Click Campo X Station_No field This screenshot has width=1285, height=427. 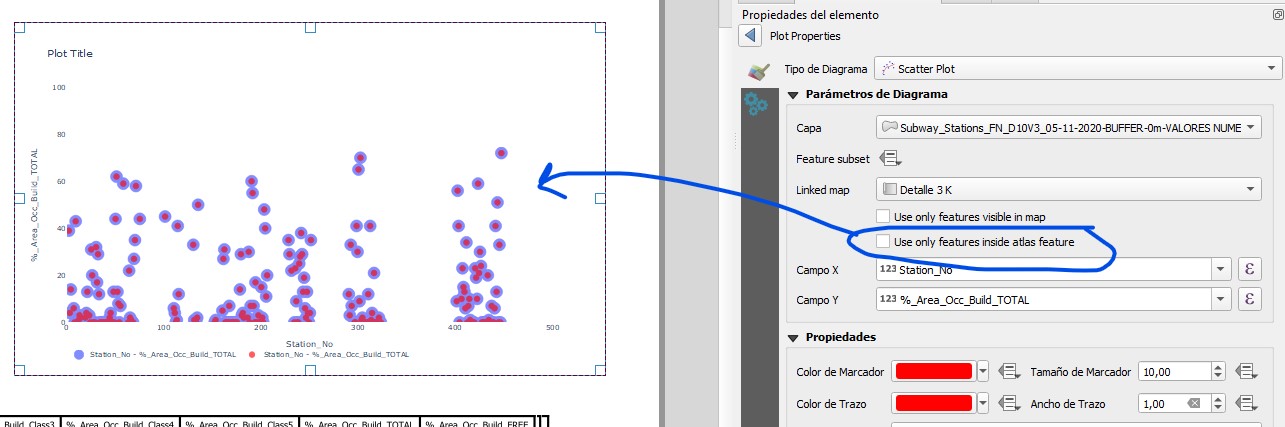(1044, 269)
